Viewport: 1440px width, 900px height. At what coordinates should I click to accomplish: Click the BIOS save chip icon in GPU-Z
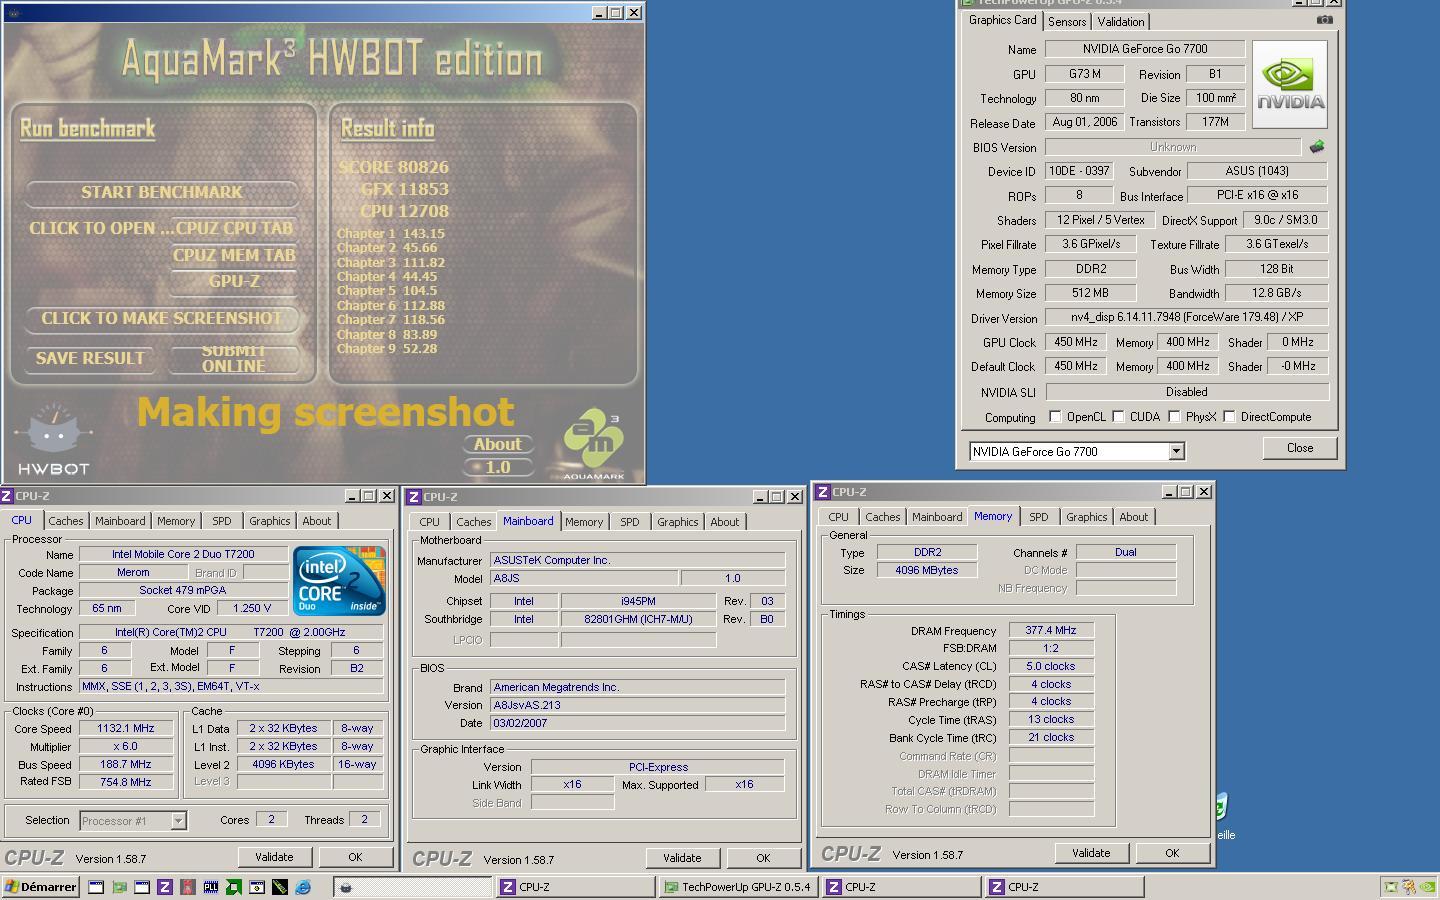[1317, 147]
